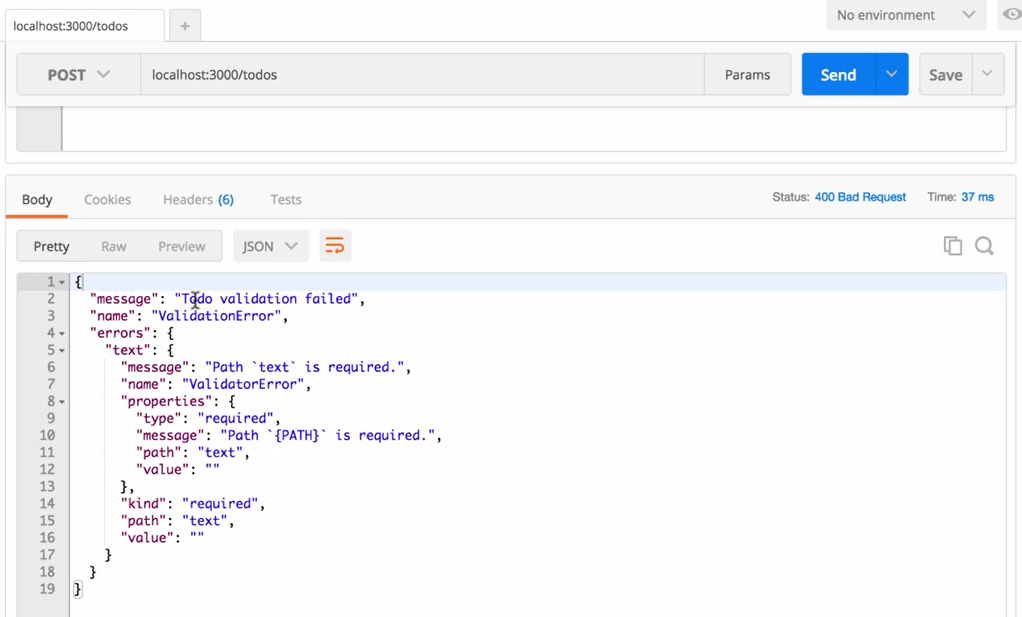Collapse the "properties" object on line 8

click(62, 401)
